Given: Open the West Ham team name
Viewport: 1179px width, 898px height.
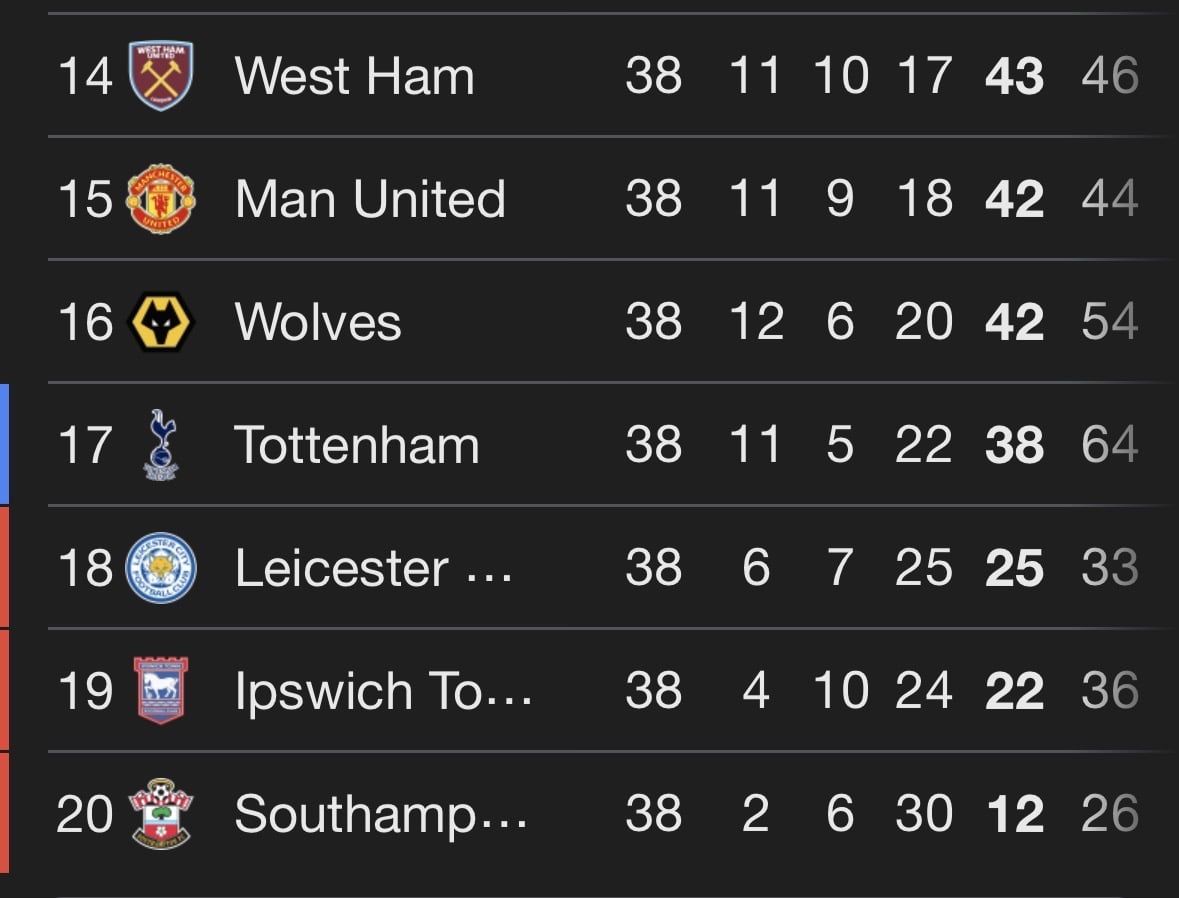Looking at the screenshot, I should coord(354,76).
